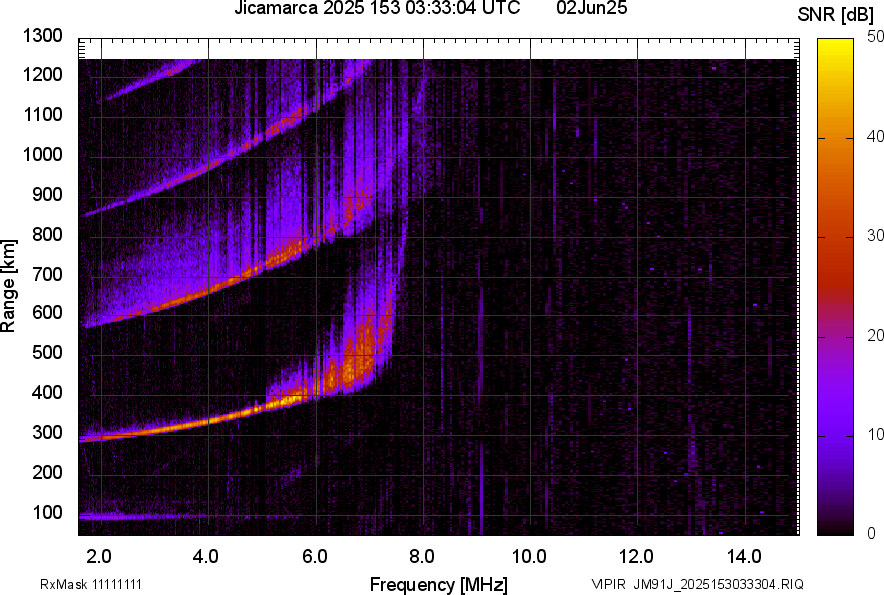This screenshot has height=595, width=884.
Task: Click the range tick label 100
Action: (x=47, y=512)
